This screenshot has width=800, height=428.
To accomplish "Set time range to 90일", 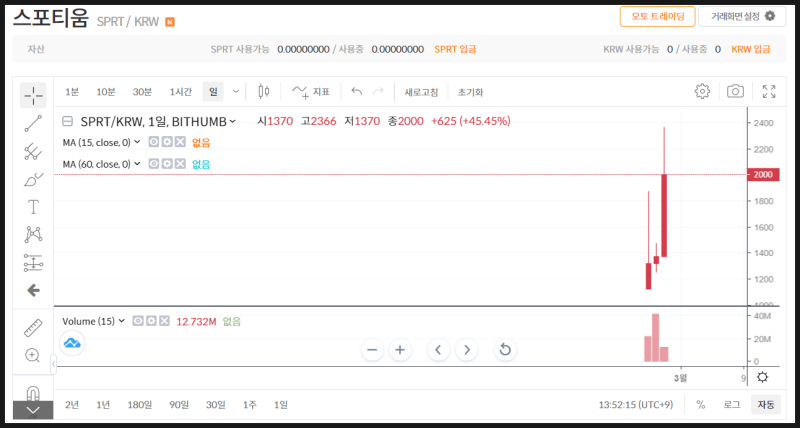I will coord(179,405).
